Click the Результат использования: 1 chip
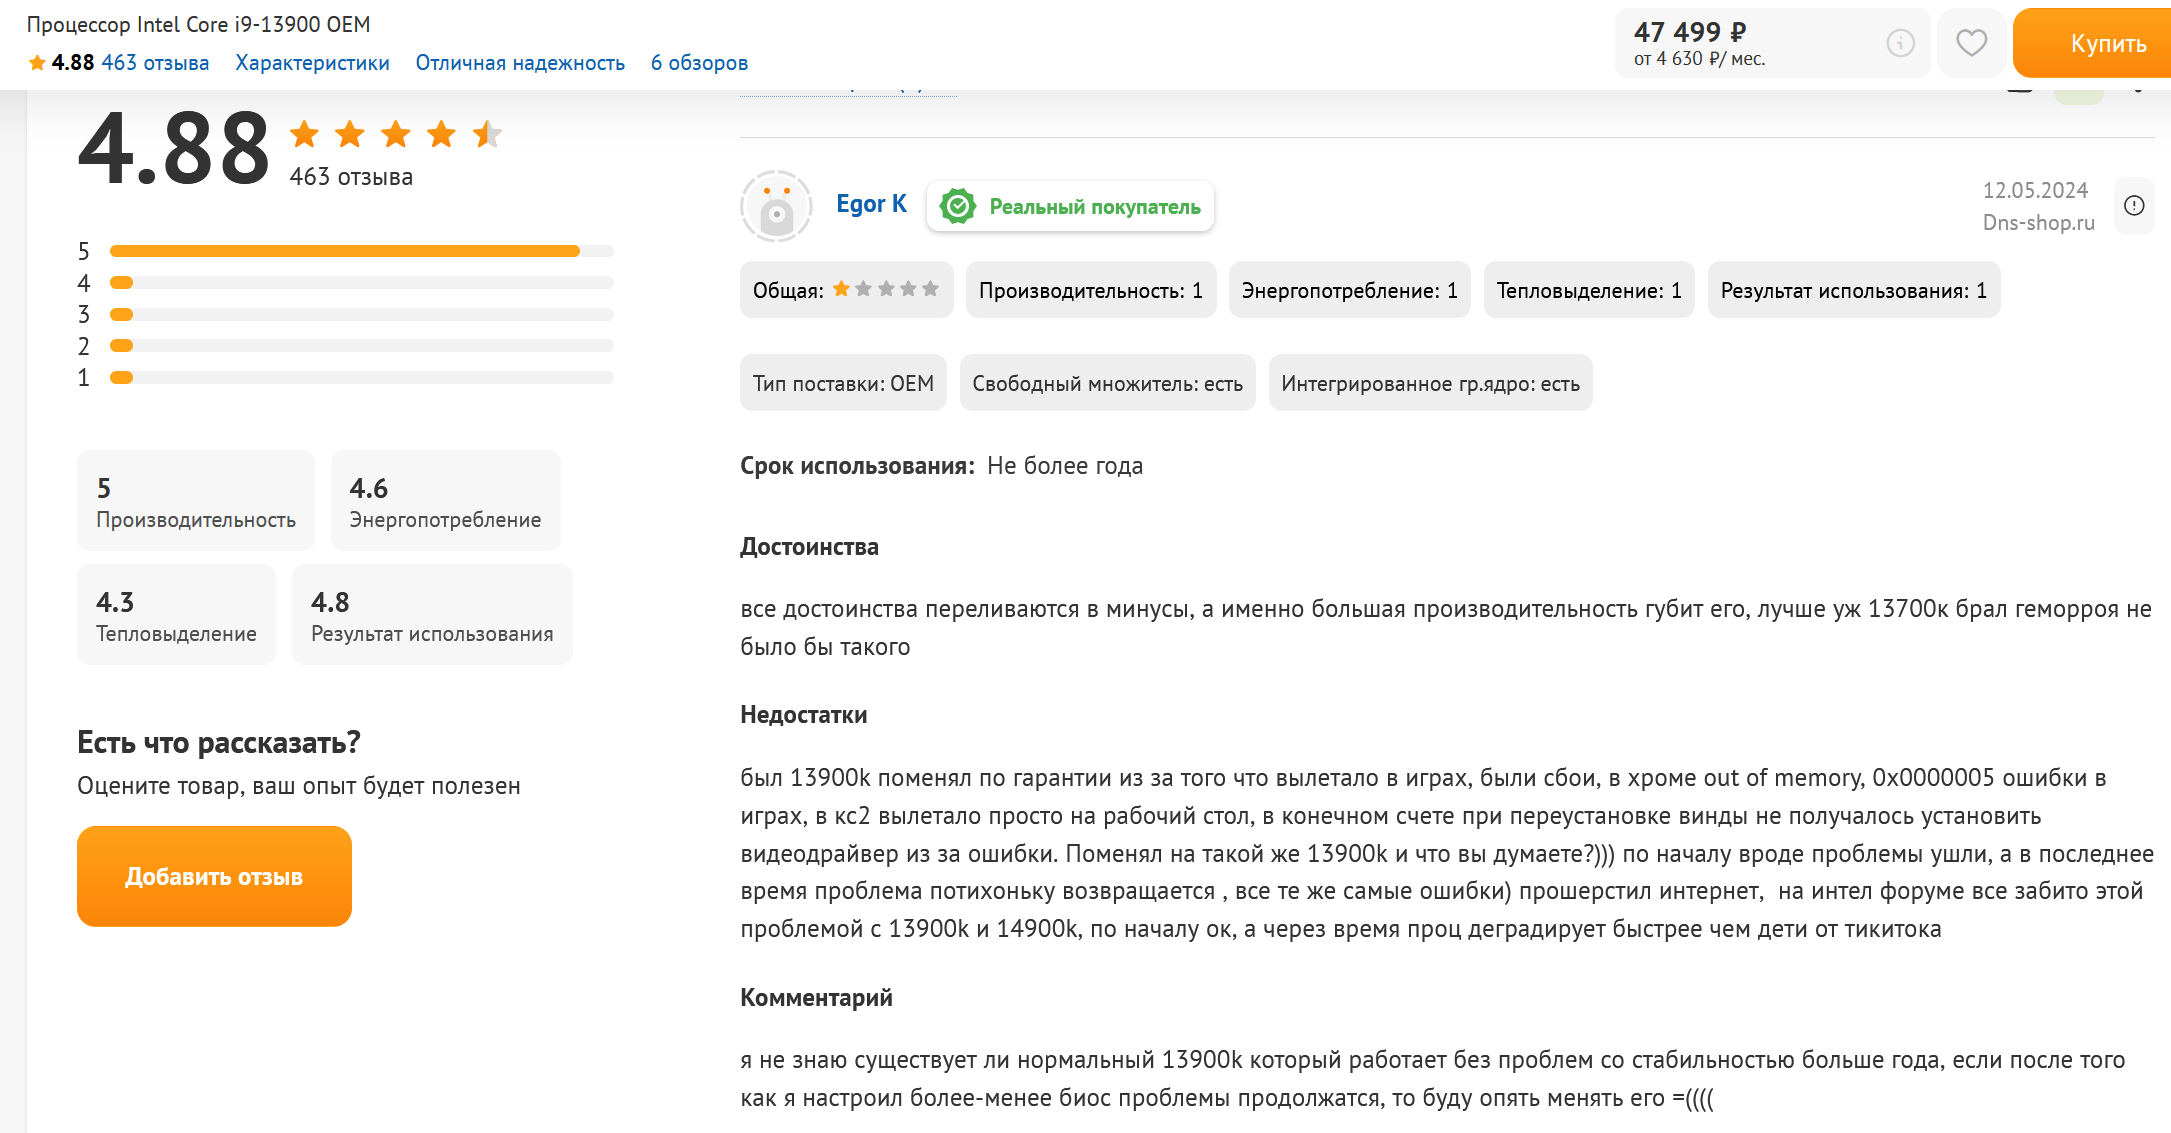 [x=1854, y=290]
